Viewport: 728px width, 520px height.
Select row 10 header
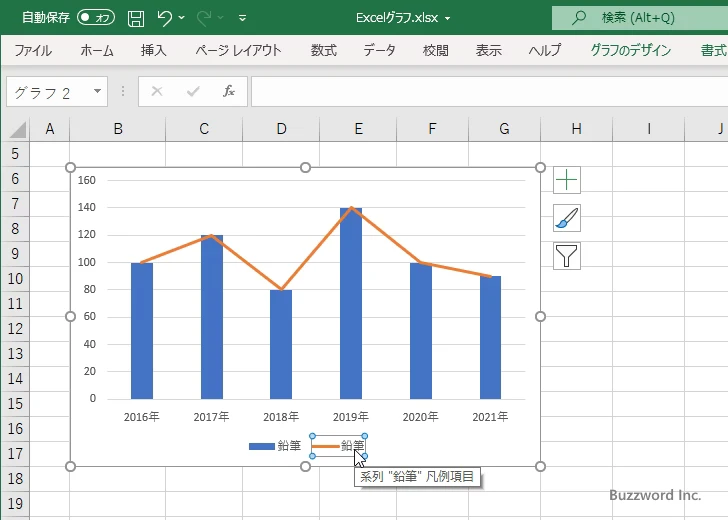[15, 279]
